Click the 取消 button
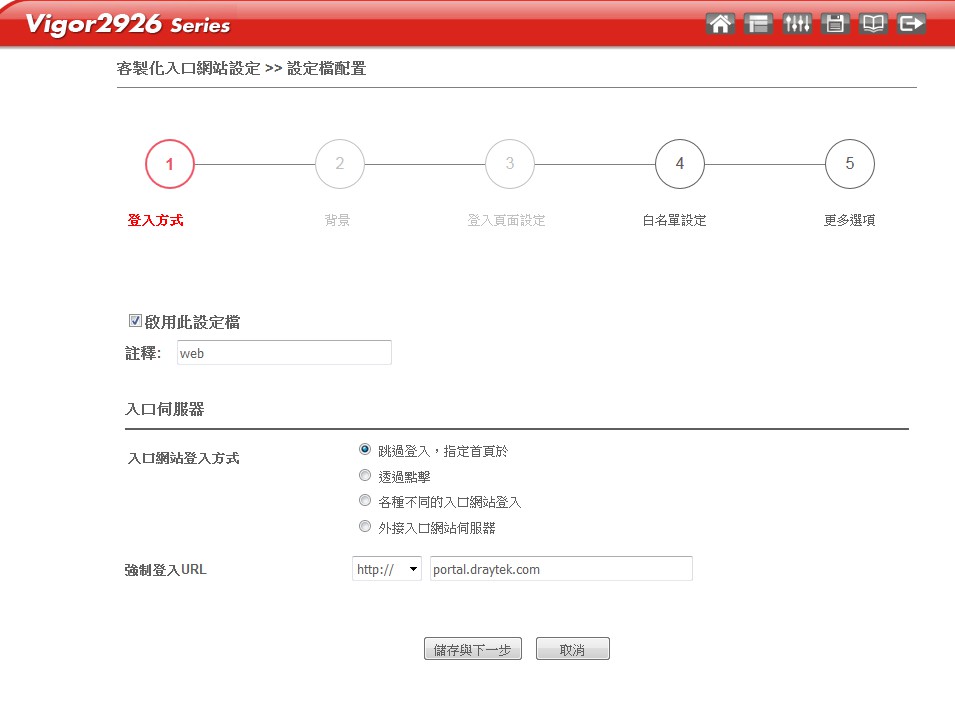This screenshot has width=955, height=709. [572, 649]
